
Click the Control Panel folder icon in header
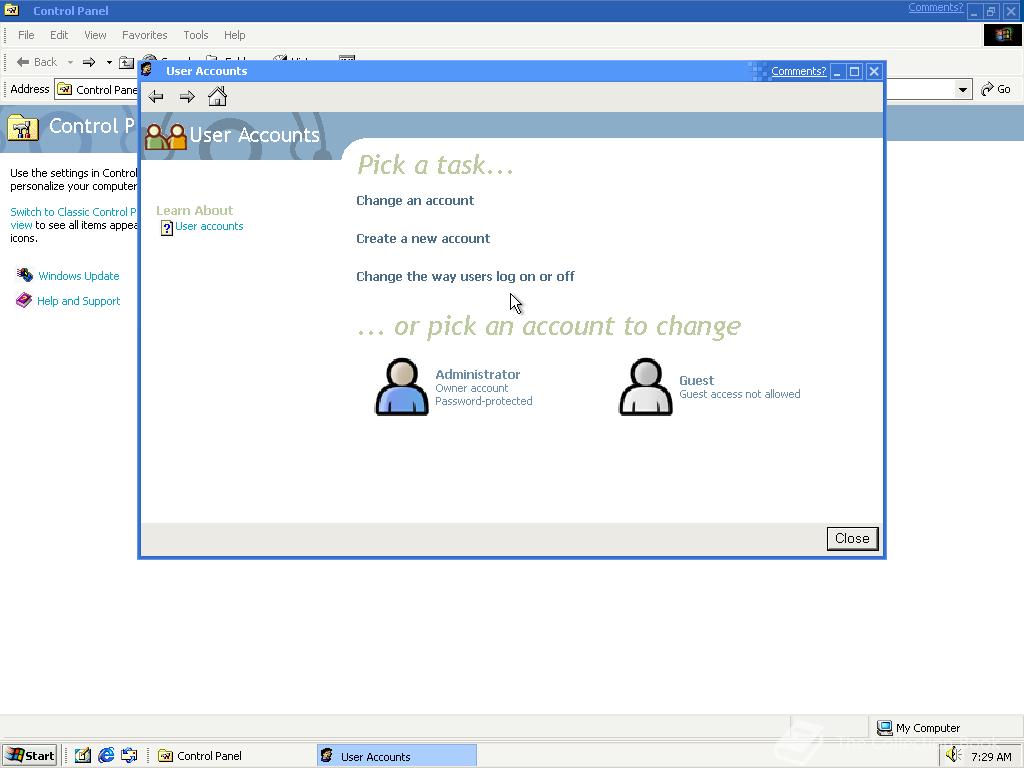pyautogui.click(x=23, y=127)
